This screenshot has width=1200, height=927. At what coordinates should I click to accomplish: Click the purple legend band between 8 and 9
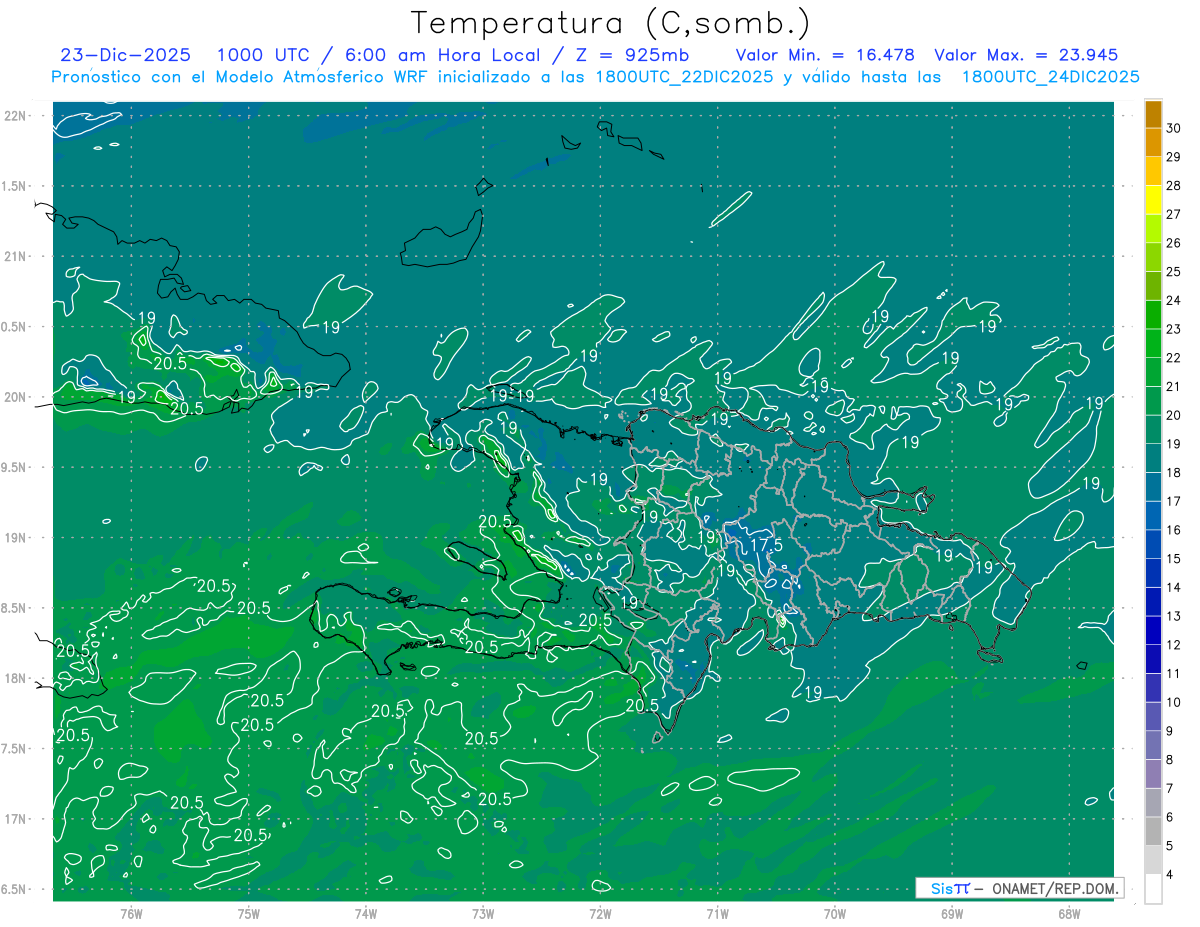click(1153, 745)
